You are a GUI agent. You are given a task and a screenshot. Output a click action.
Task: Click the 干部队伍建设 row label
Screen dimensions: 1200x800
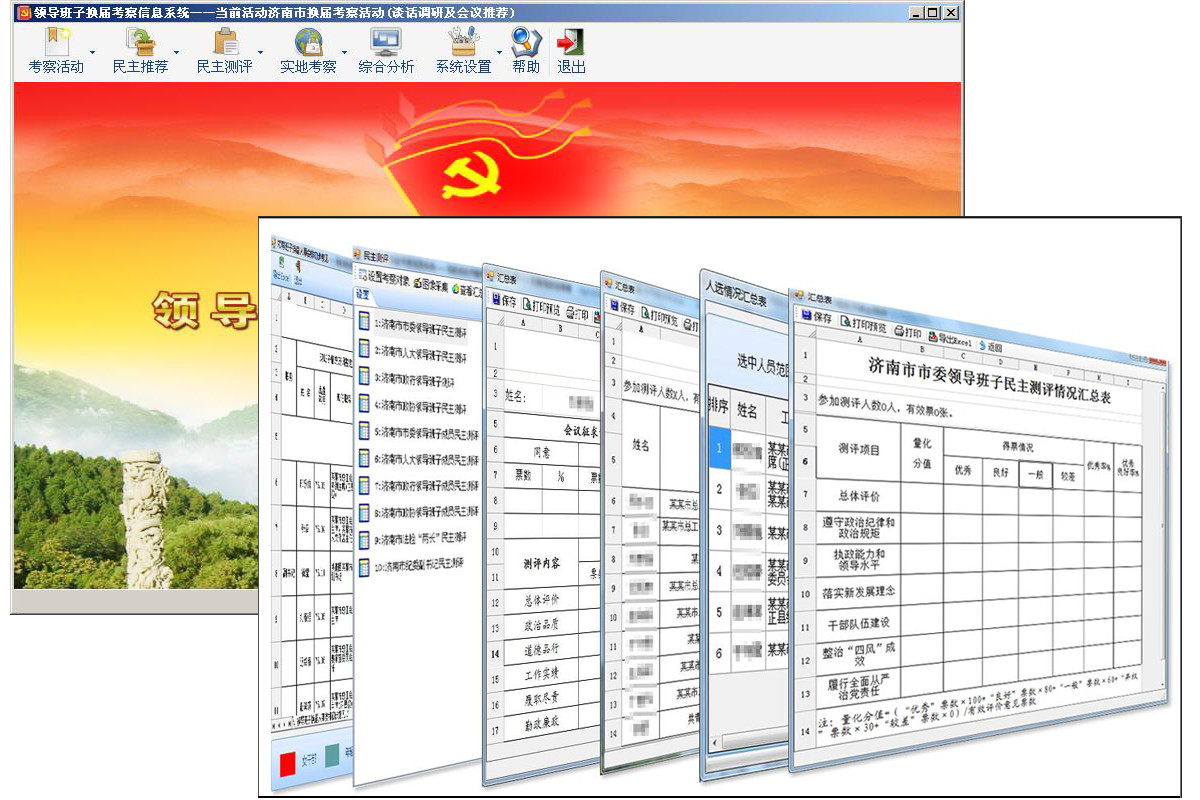[x=858, y=623]
